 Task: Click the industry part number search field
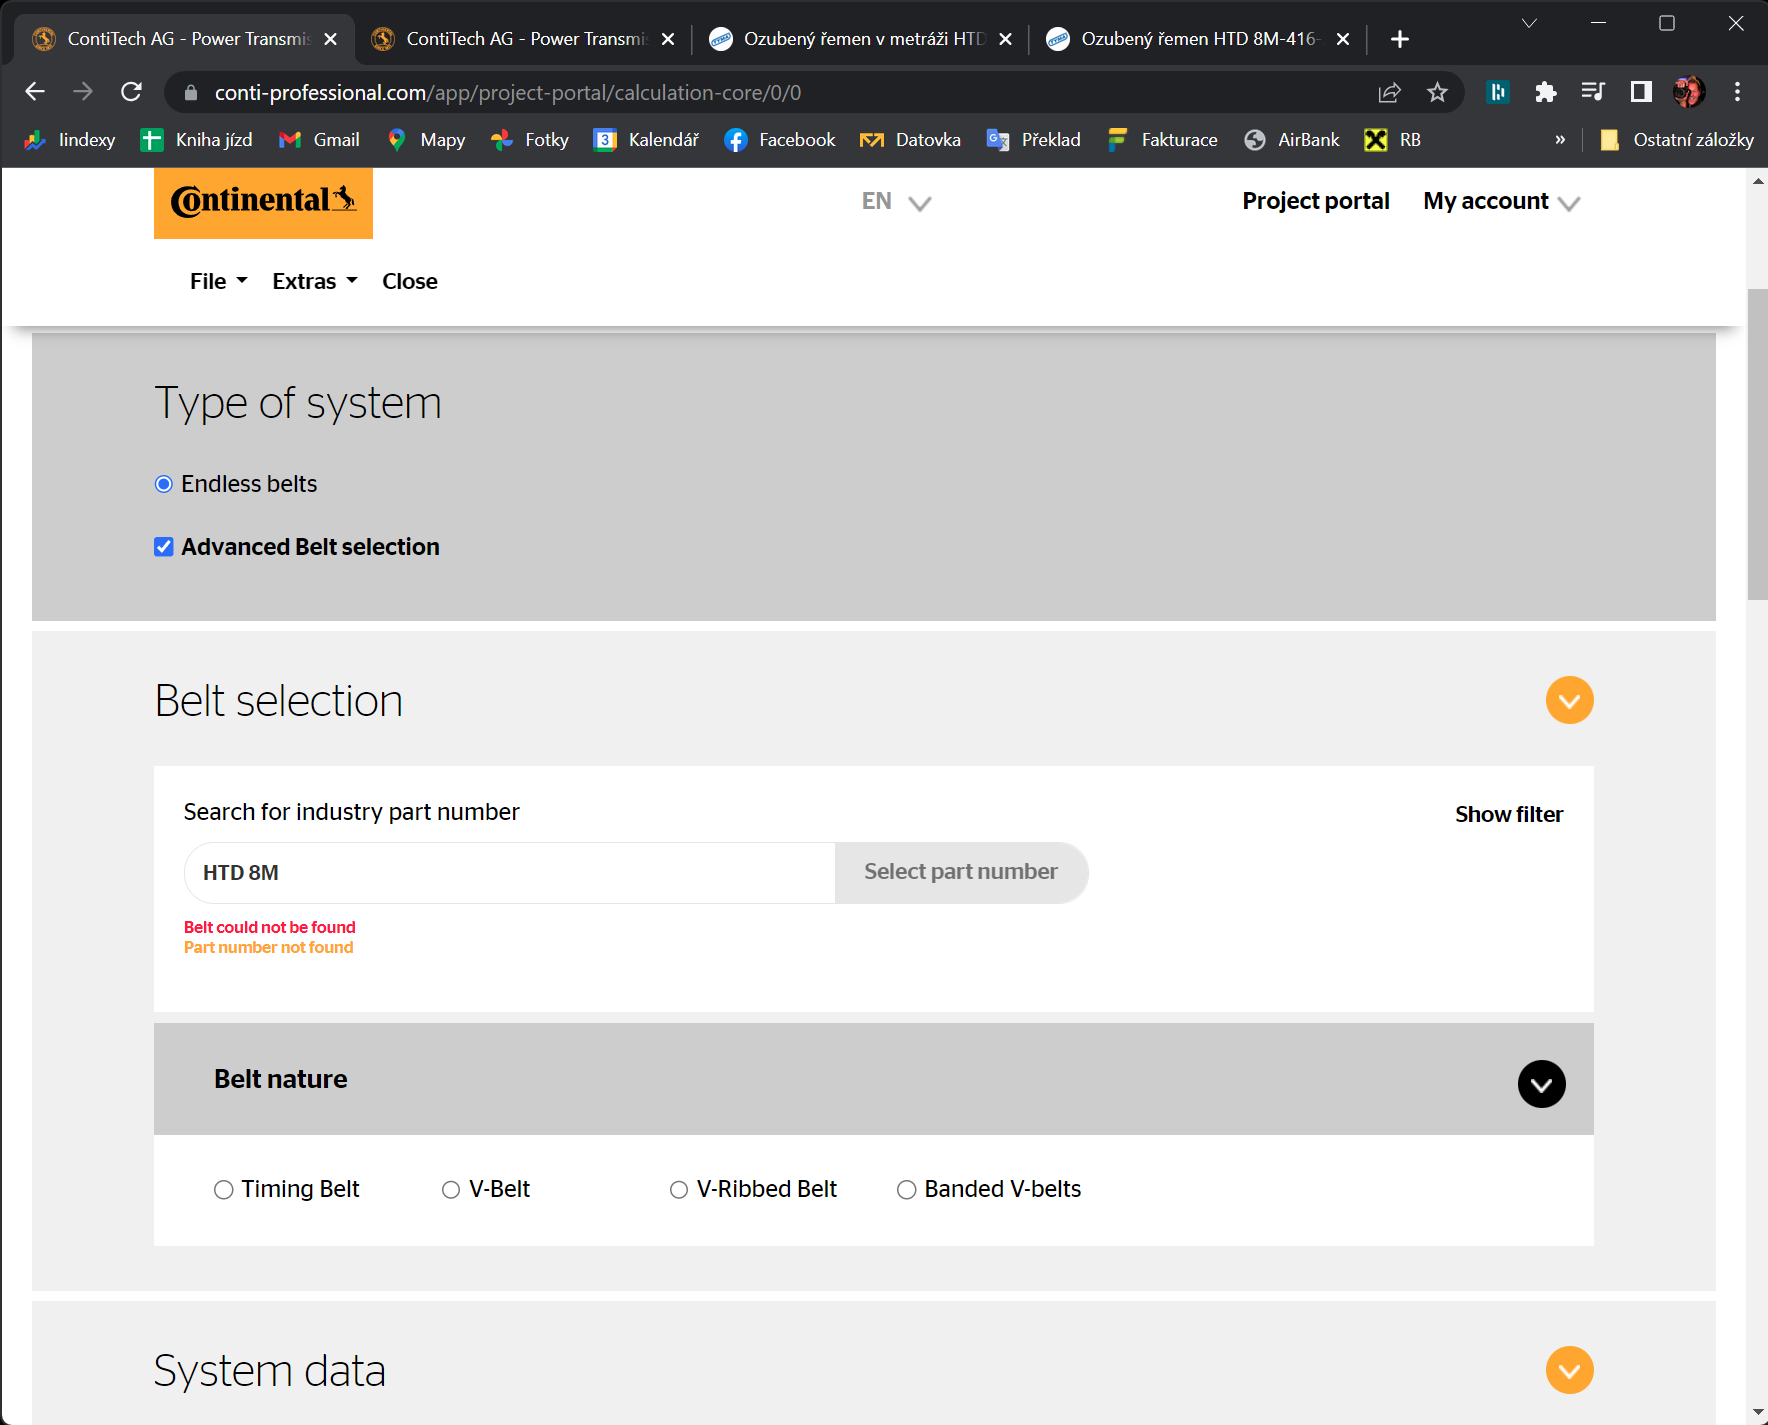pos(510,872)
